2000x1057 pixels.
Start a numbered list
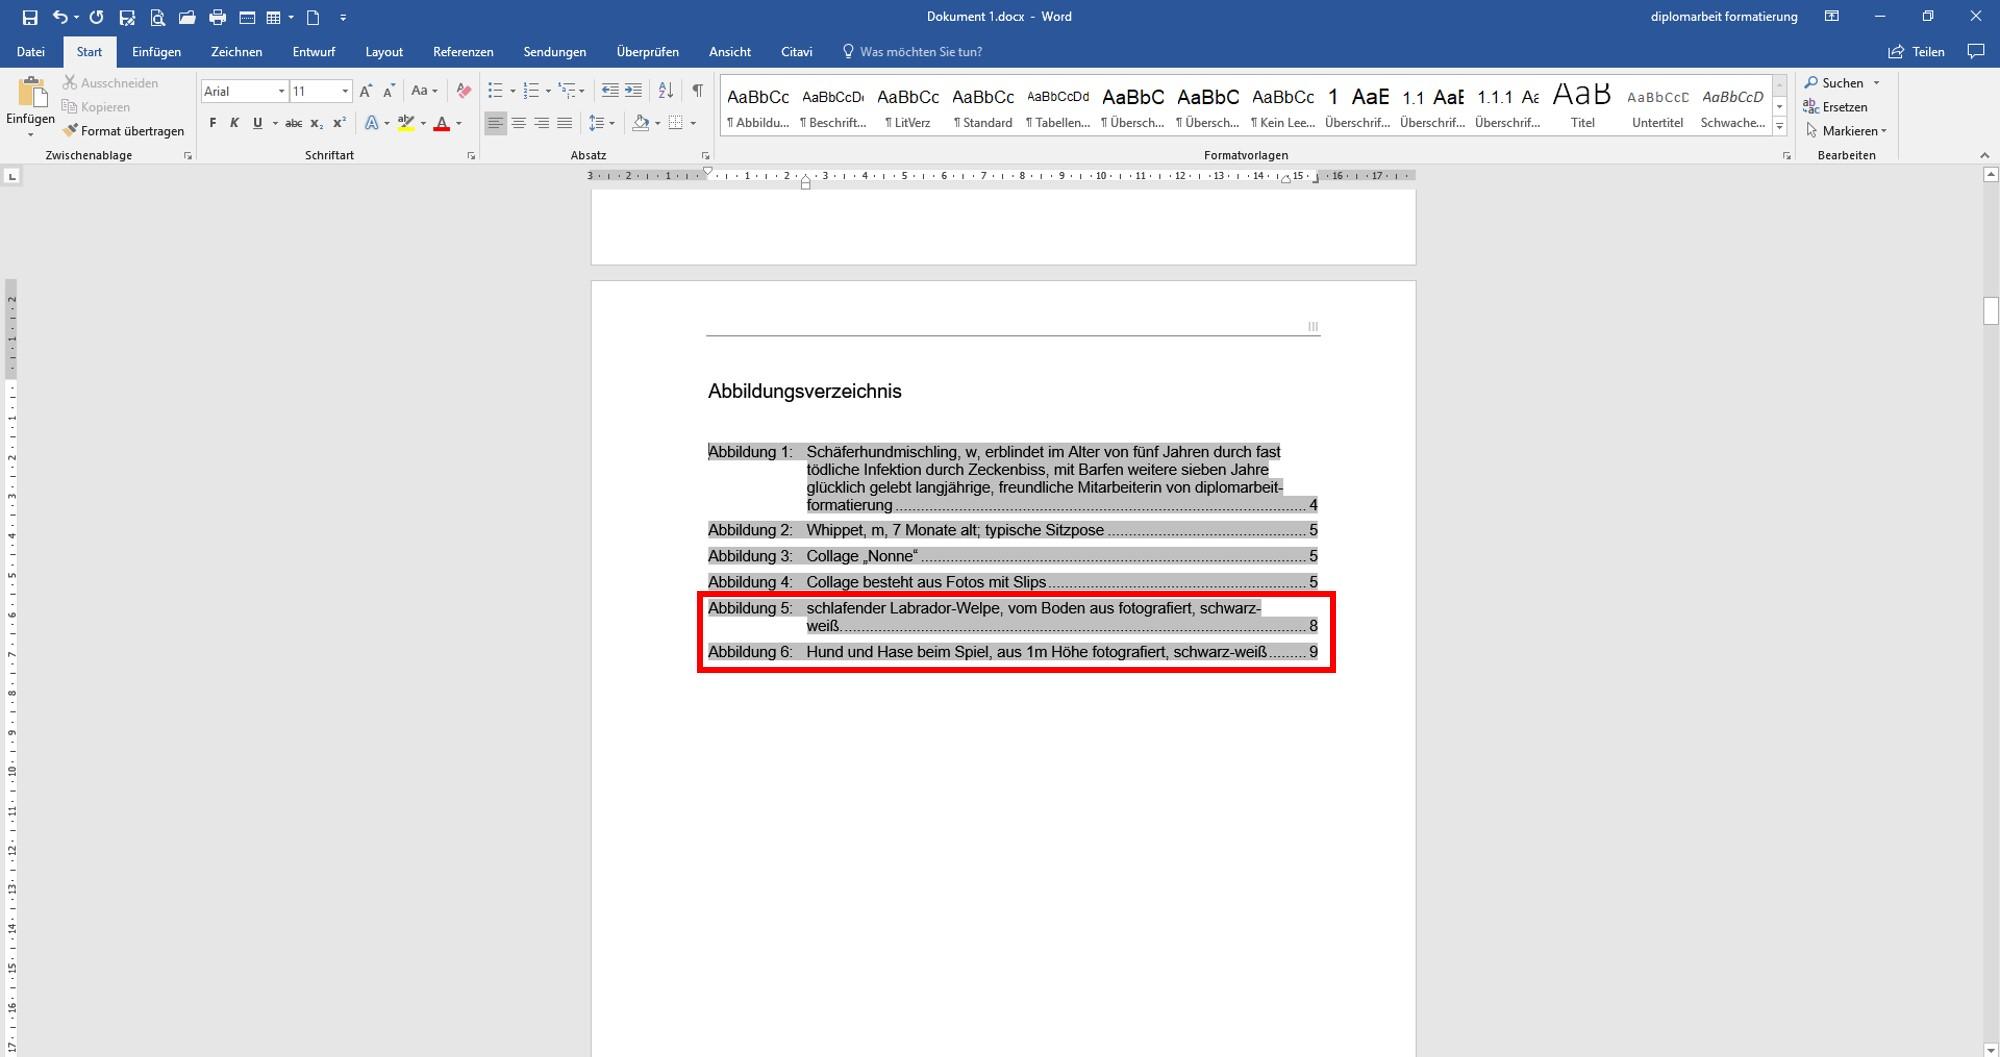tap(531, 91)
